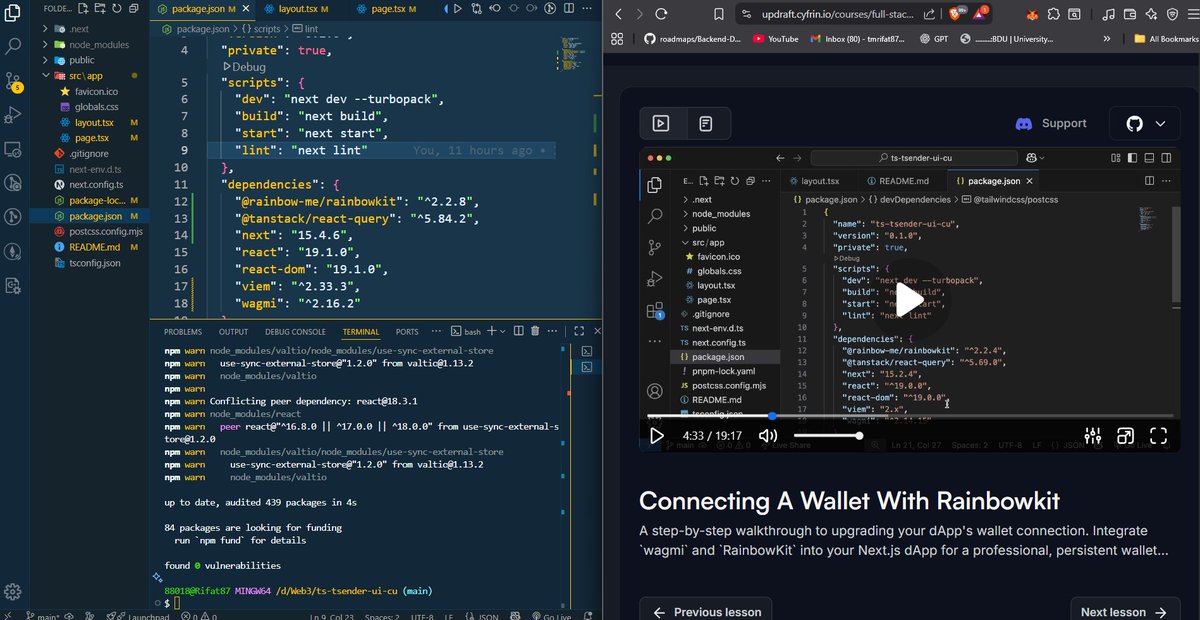Open the Explorer view in VS Code activity bar
This screenshot has width=1200, height=620.
coord(13,13)
